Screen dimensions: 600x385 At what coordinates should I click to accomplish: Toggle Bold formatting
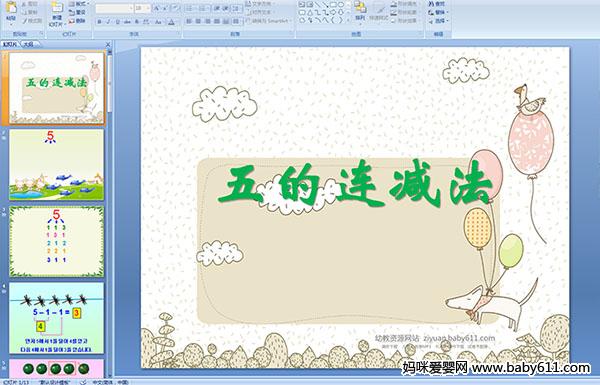tap(99, 22)
